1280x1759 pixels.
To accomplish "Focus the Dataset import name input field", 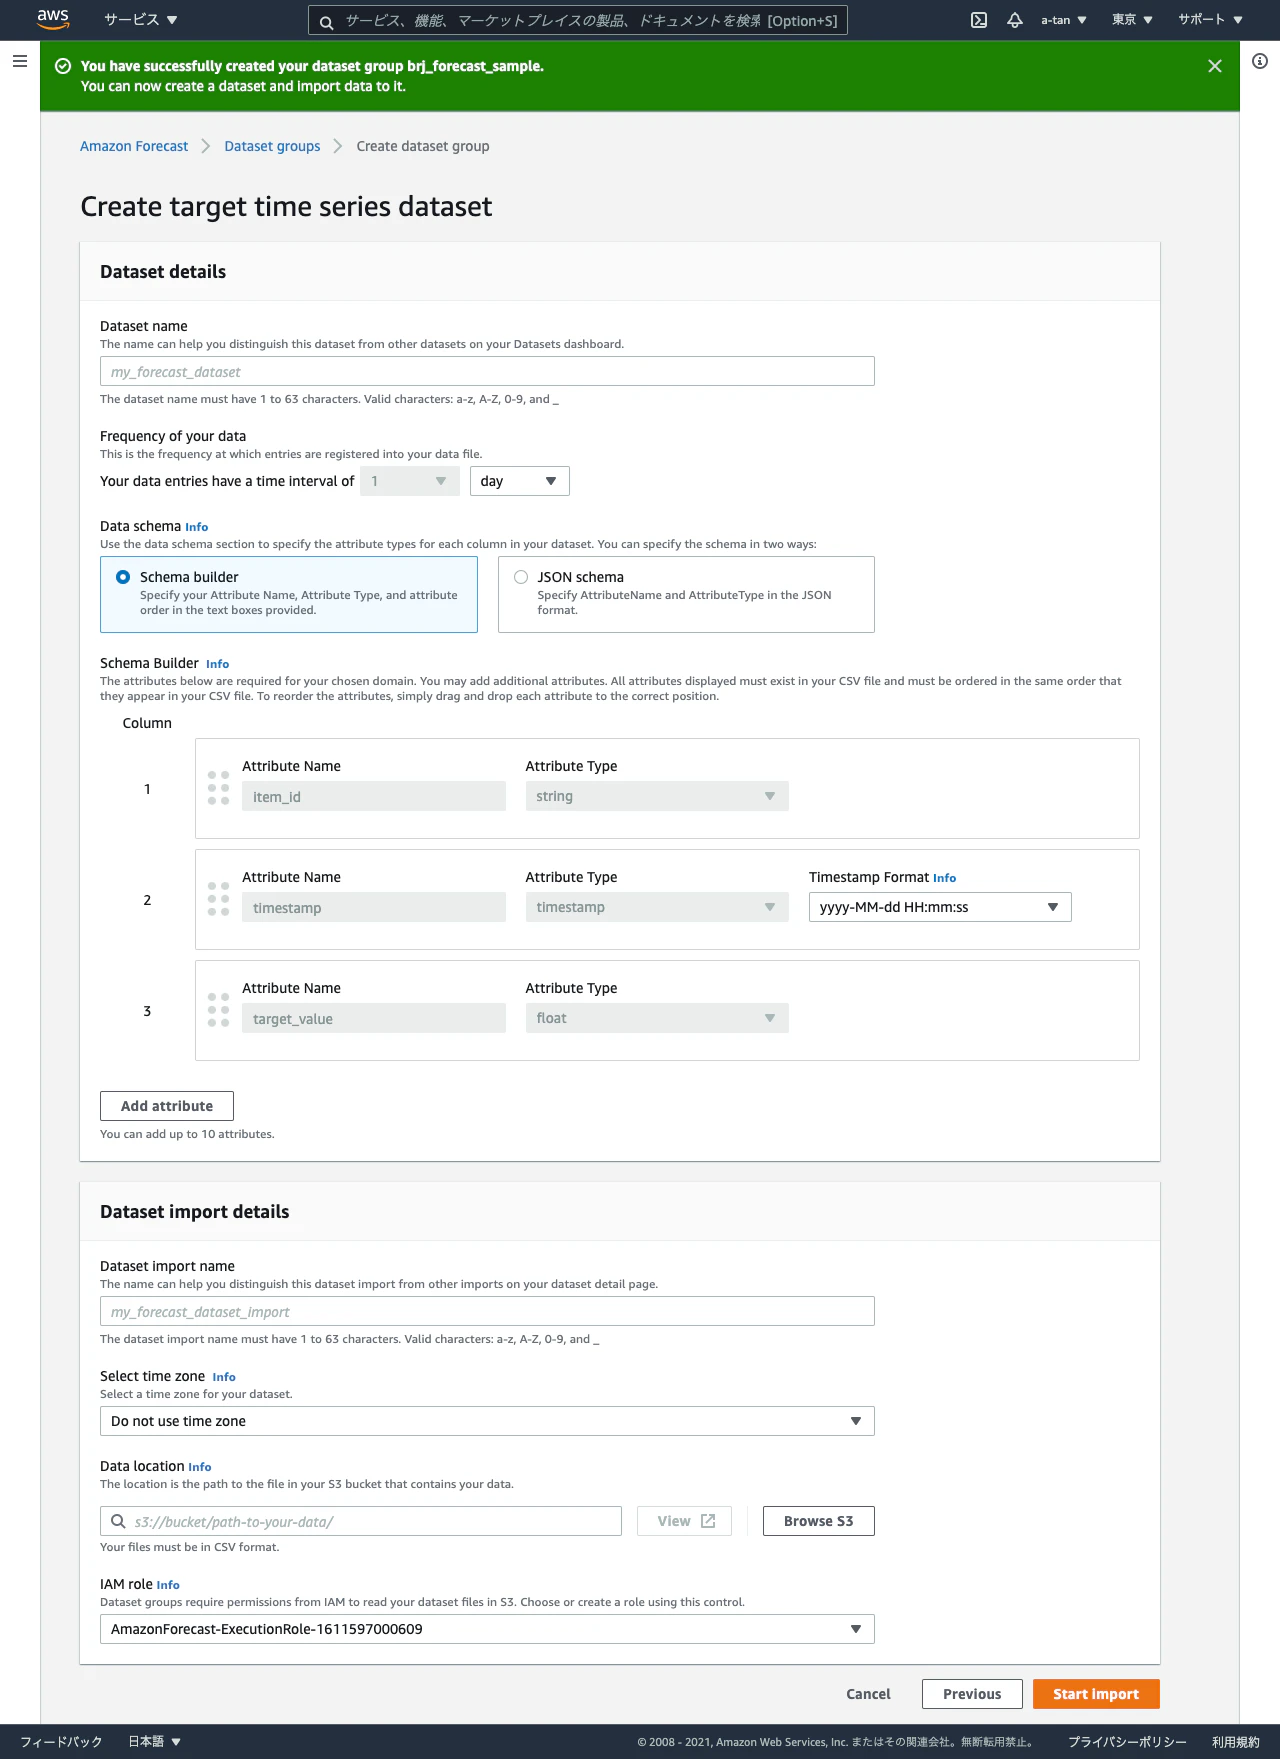I will pyautogui.click(x=487, y=1311).
